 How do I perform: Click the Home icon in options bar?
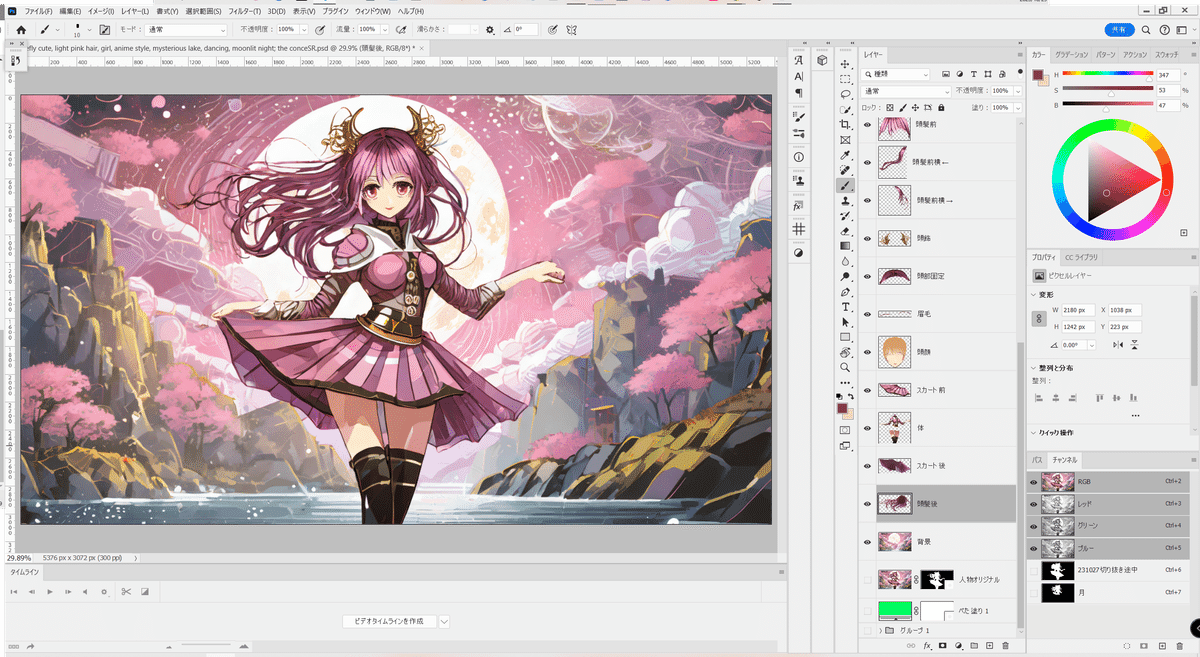click(x=21, y=30)
